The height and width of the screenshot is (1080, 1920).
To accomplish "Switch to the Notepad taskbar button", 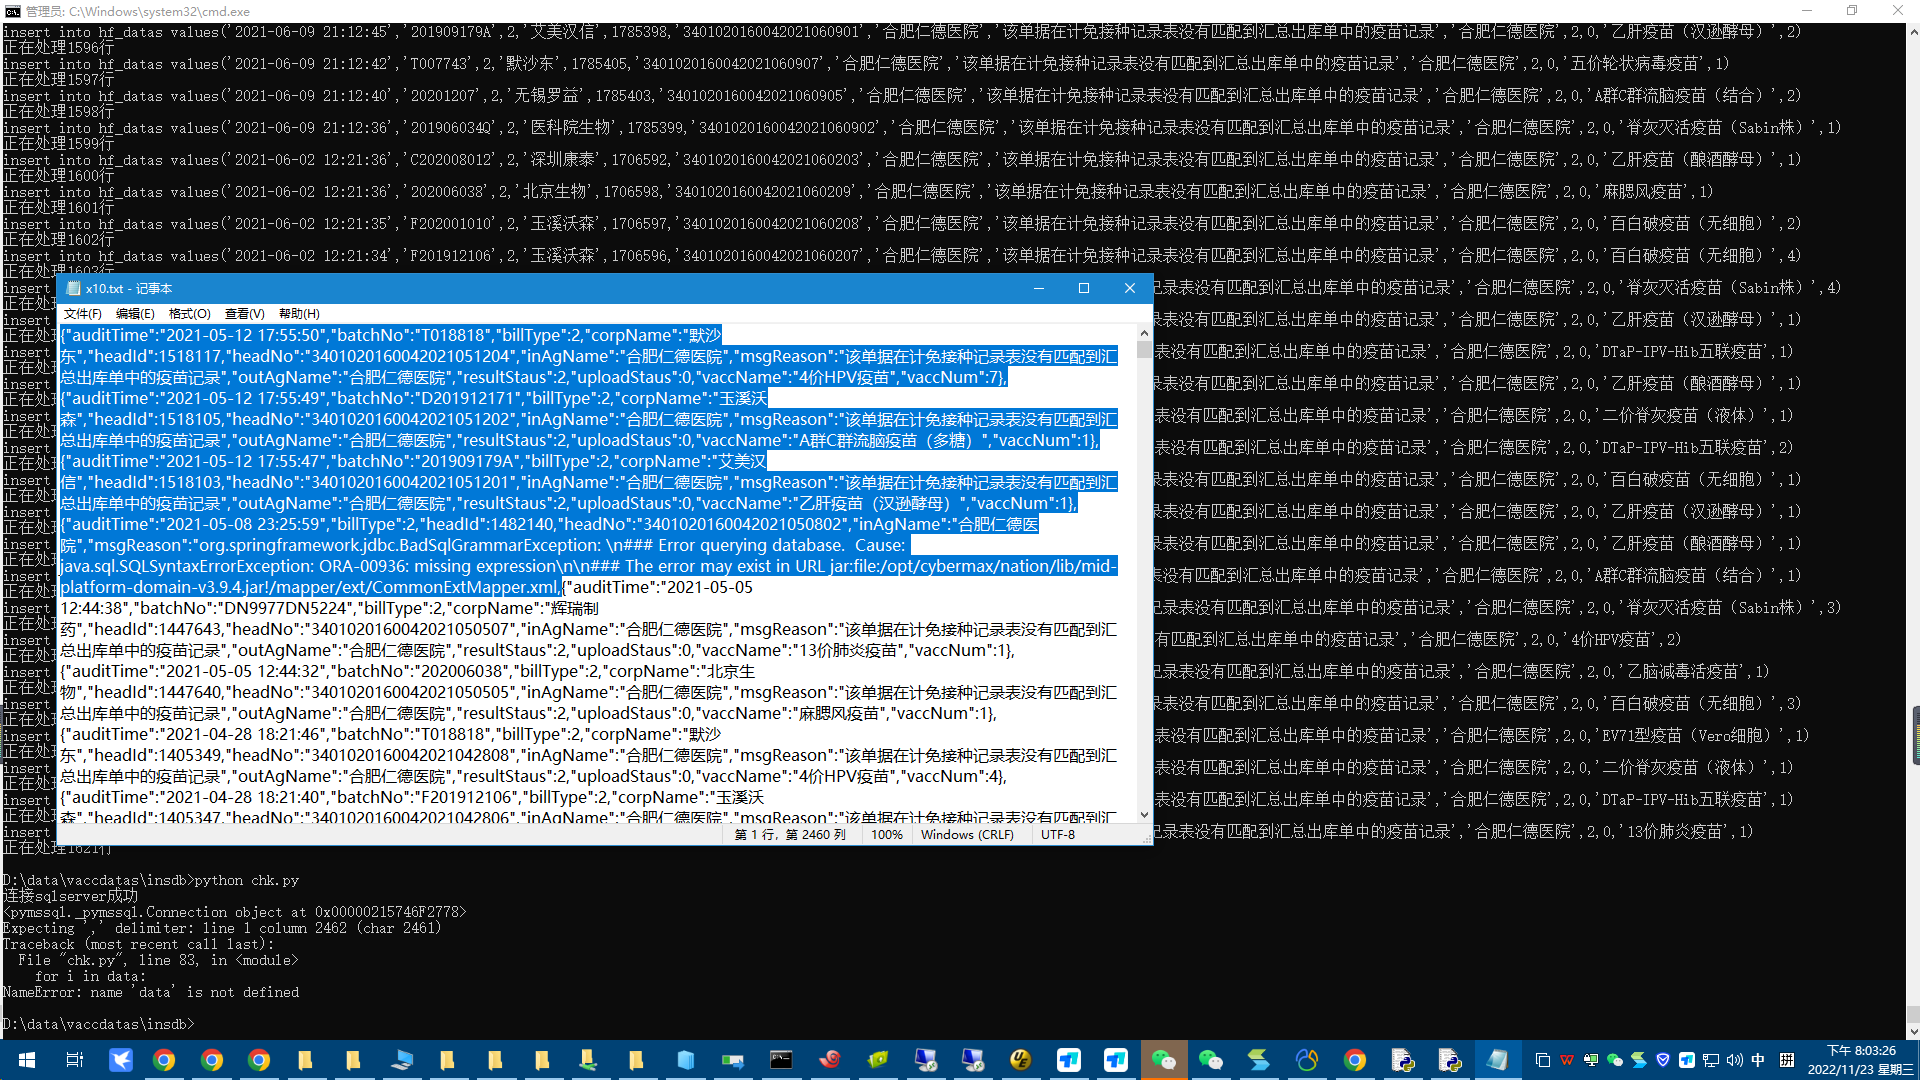I will [x=1497, y=1060].
